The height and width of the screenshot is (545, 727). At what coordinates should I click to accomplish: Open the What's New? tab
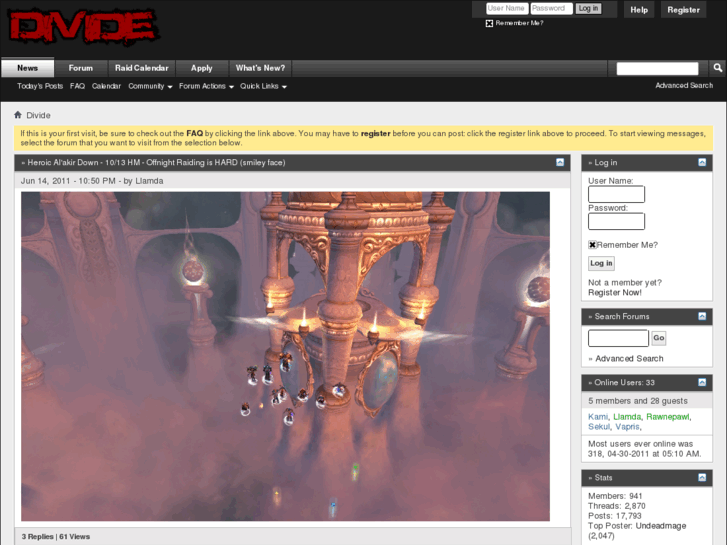tap(260, 68)
